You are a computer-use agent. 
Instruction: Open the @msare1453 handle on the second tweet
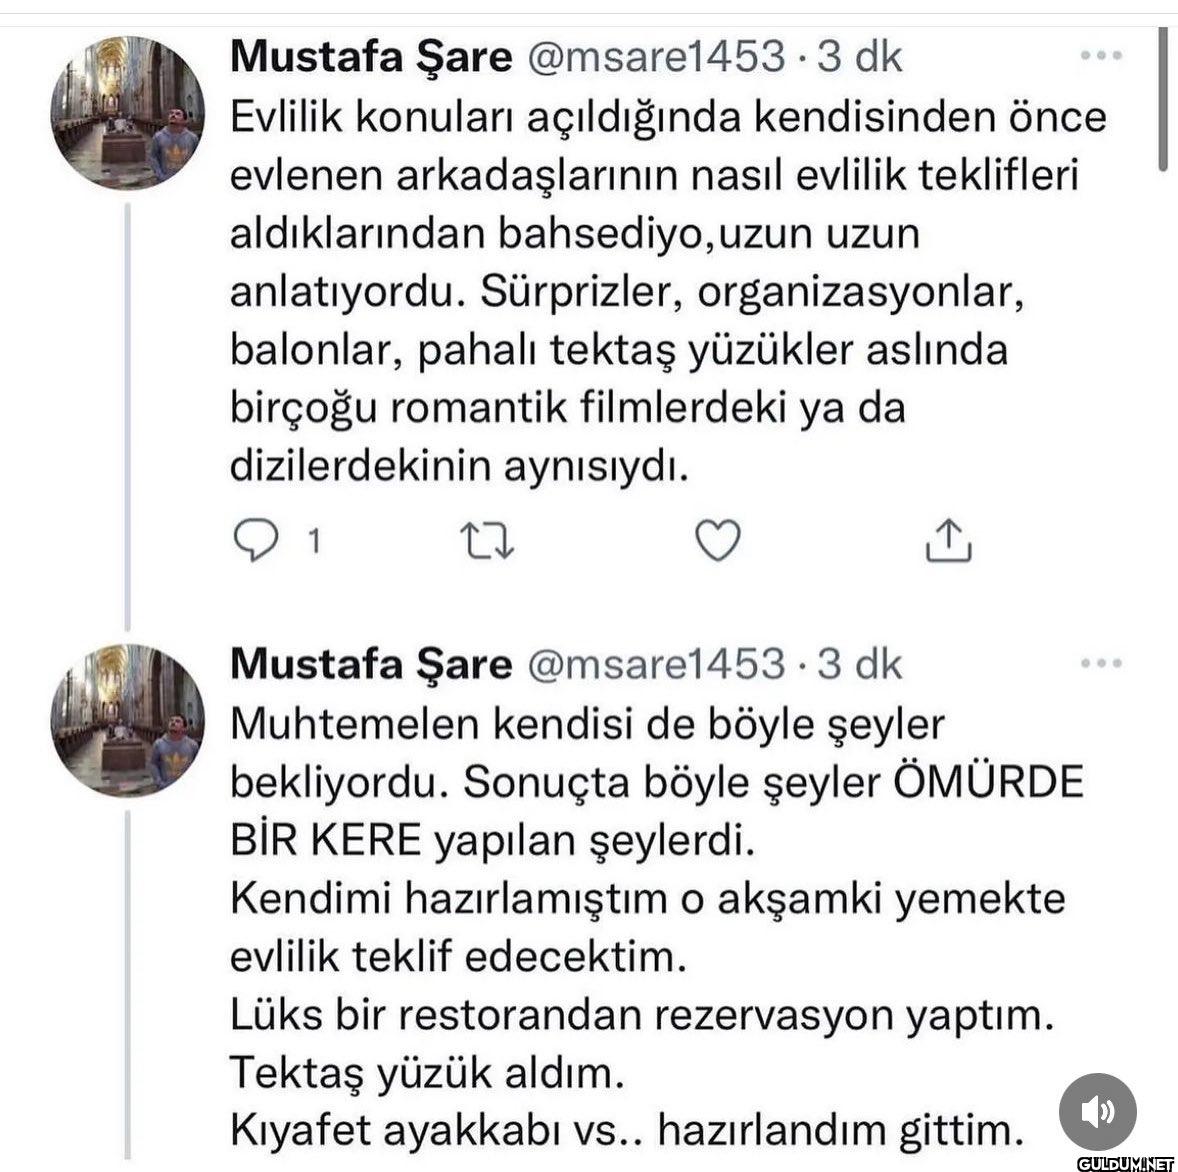(x=655, y=664)
